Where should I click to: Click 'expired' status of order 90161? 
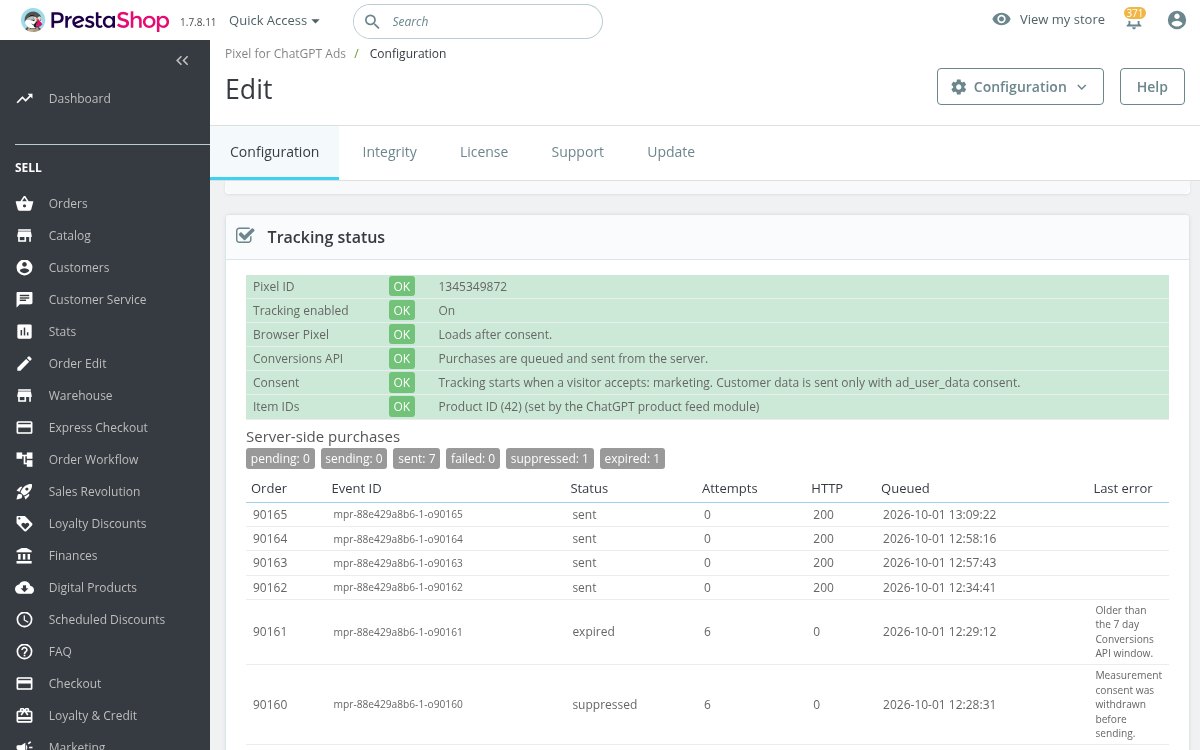click(593, 632)
